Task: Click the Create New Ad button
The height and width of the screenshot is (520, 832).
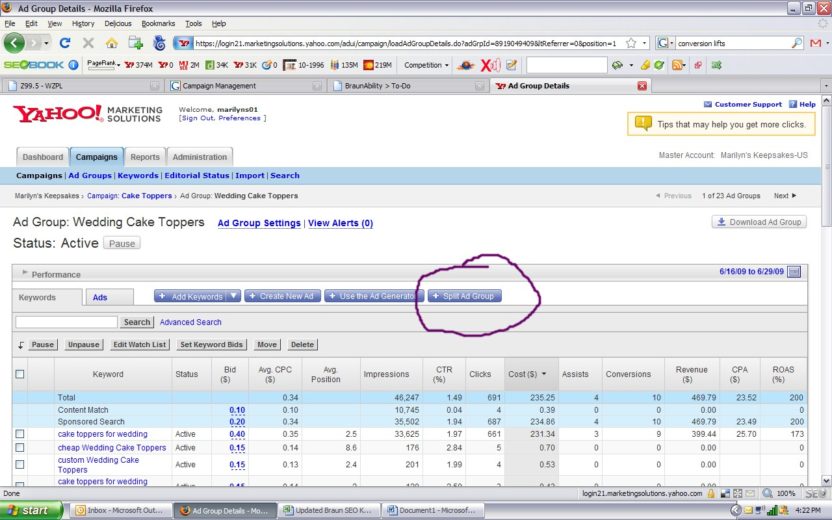Action: [x=282, y=296]
